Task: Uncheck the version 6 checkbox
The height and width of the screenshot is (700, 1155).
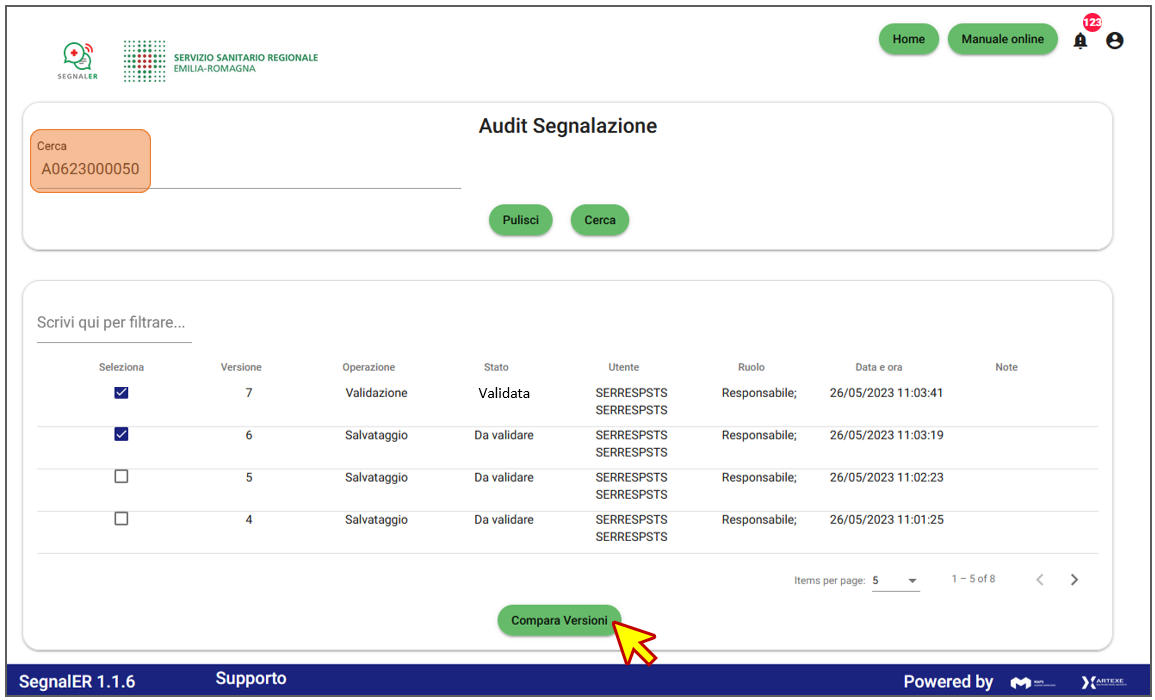Action: tap(121, 435)
